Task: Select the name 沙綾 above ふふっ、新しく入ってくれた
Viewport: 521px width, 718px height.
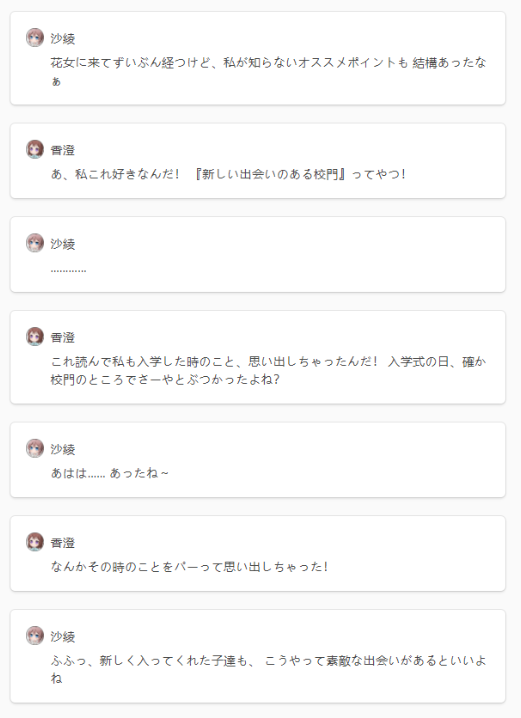Action: click(x=63, y=636)
